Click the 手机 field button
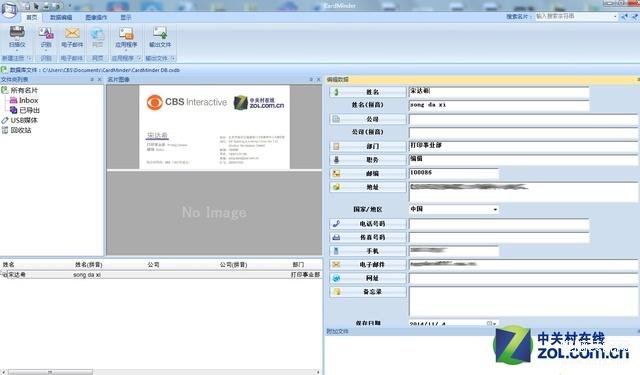This screenshot has width=640, height=375. coord(368,251)
